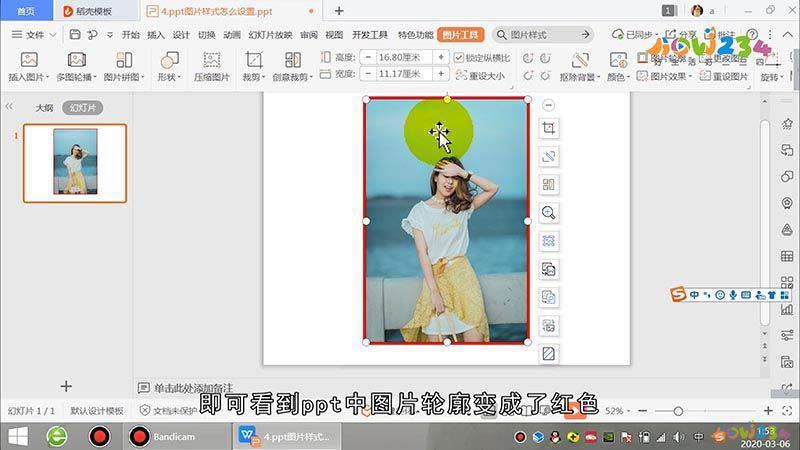The width and height of the screenshot is (800, 450).
Task: Click the Synced (已同步) cloud status
Action: click(633, 34)
